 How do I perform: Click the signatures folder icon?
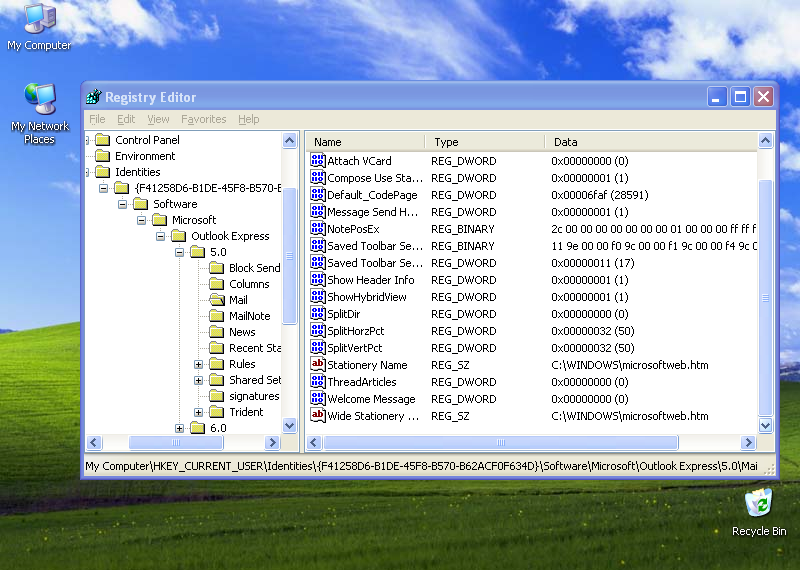217,396
